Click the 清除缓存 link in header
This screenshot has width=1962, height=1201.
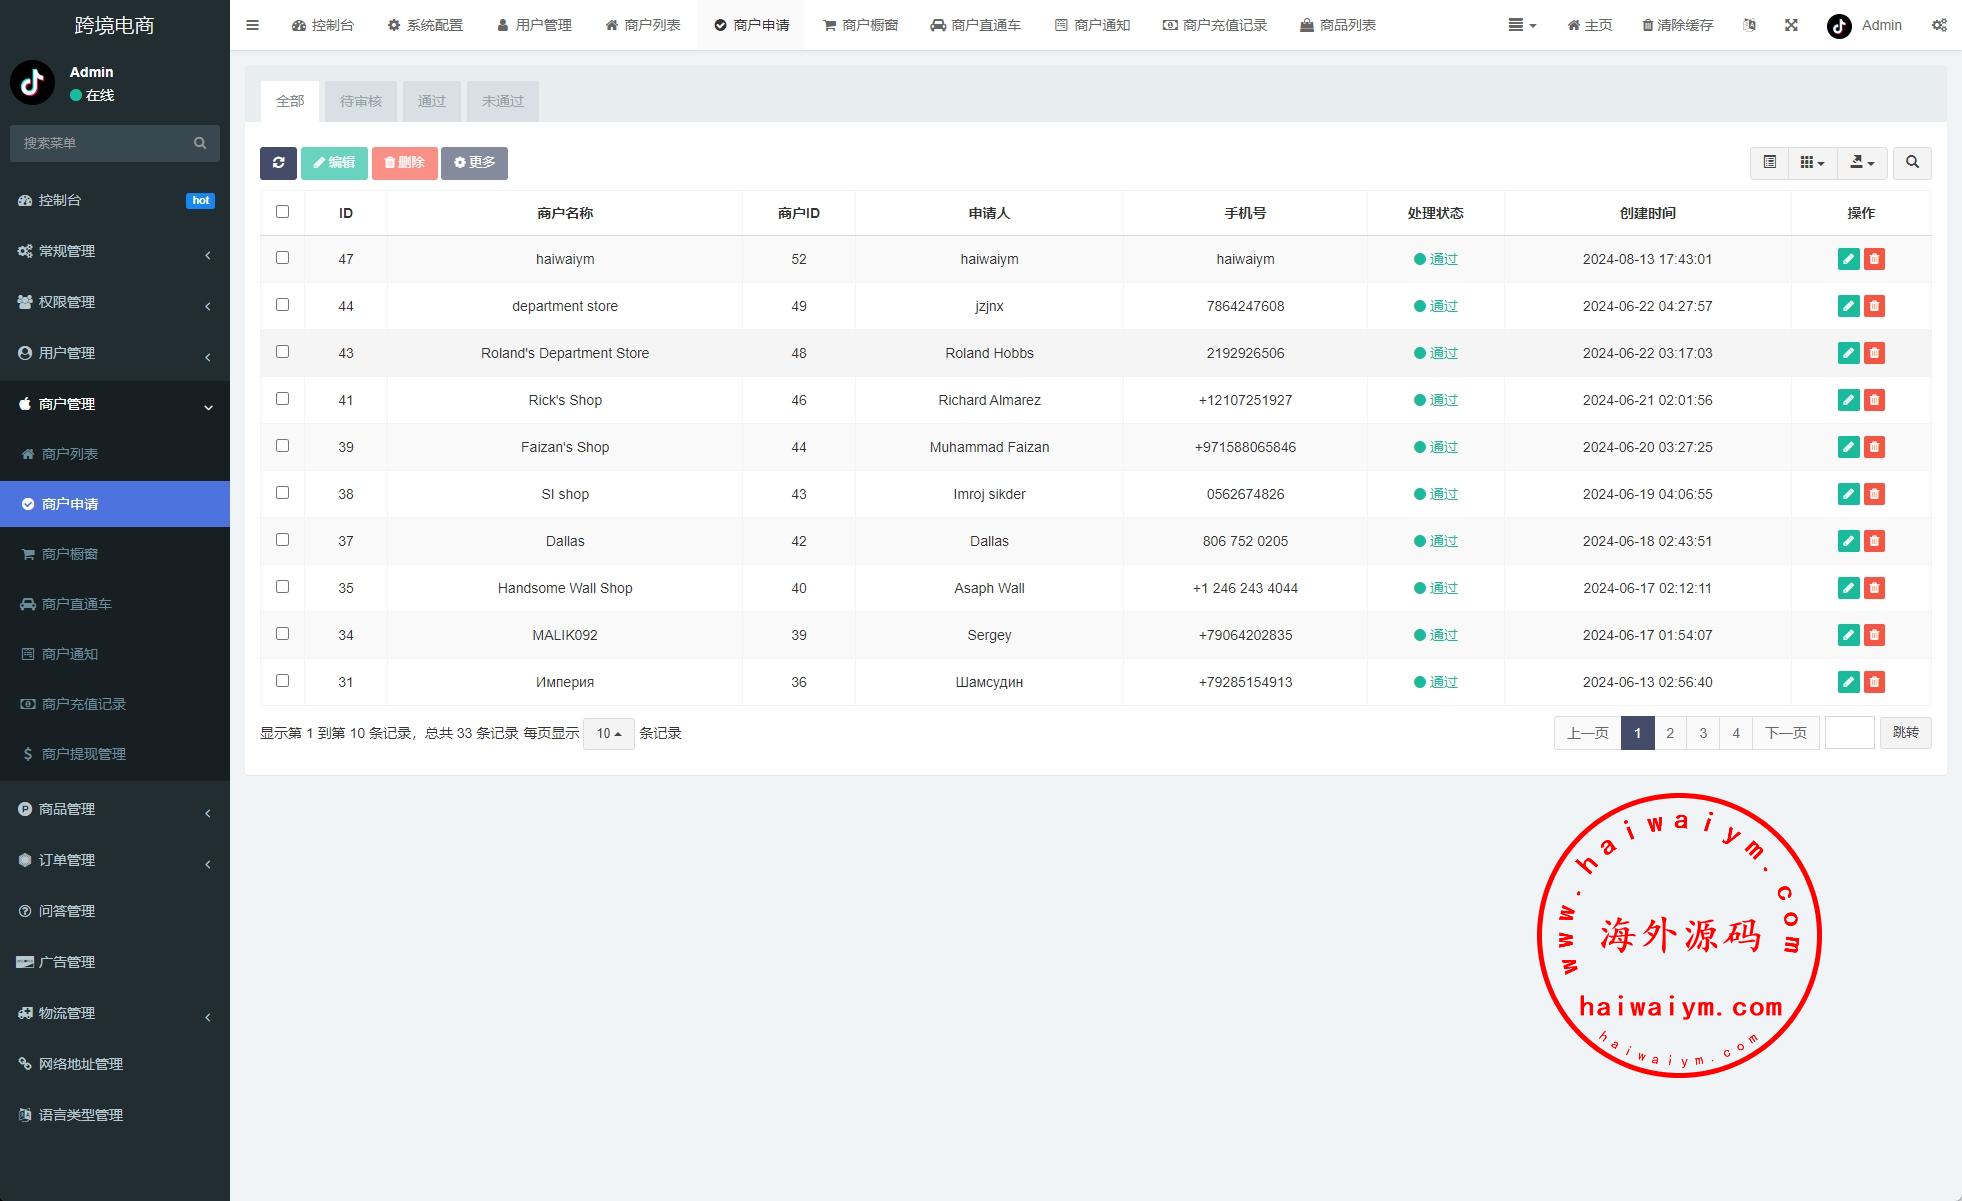pos(1677,25)
